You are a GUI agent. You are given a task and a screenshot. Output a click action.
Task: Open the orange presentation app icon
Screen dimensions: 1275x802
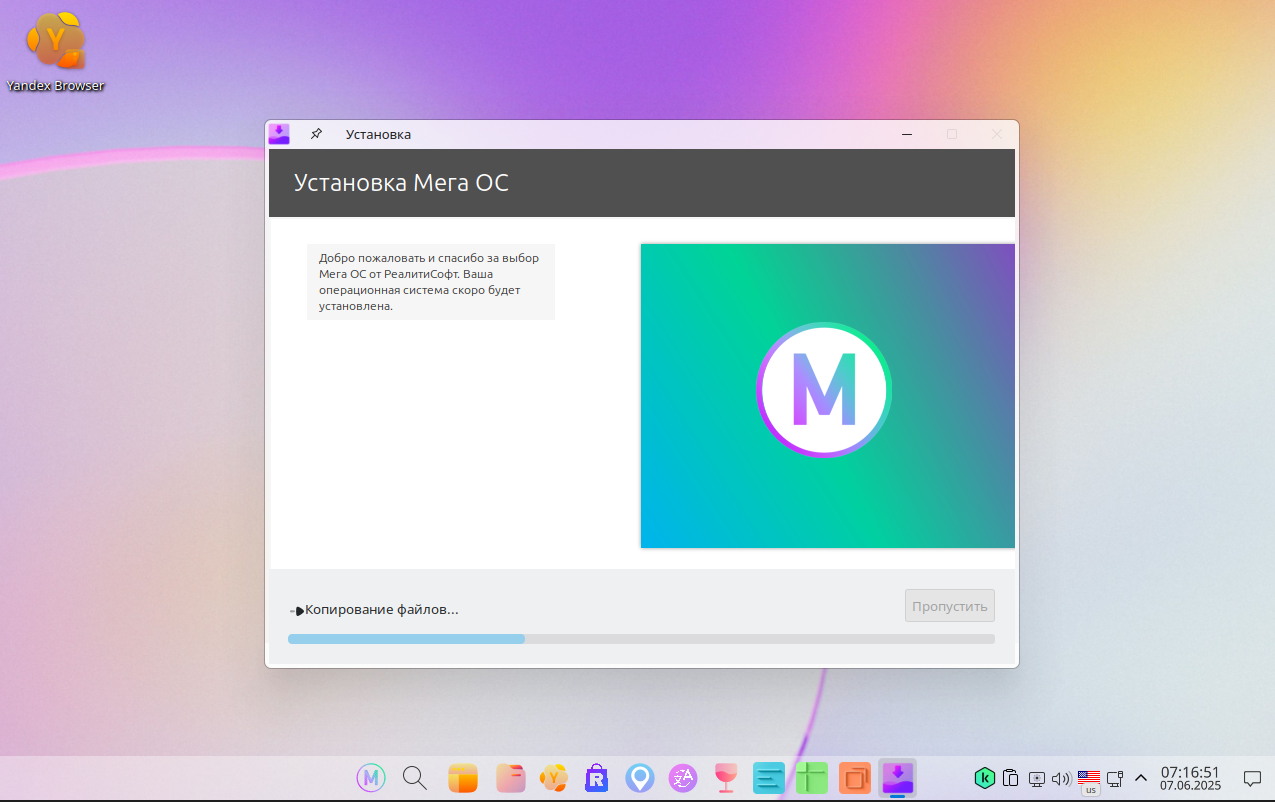click(x=855, y=777)
